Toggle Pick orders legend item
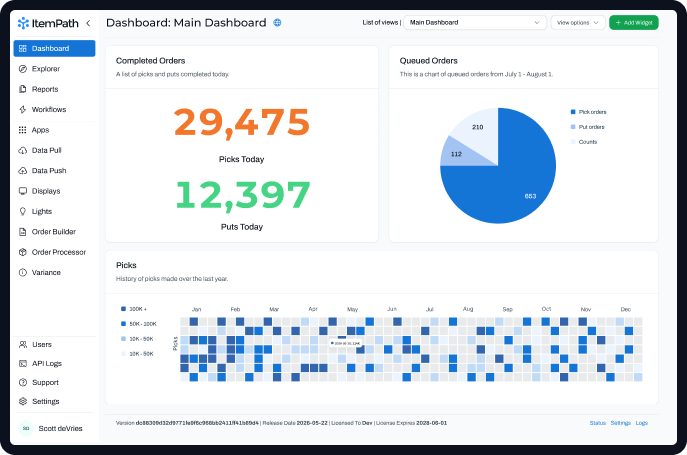687x455 pixels. click(588, 112)
